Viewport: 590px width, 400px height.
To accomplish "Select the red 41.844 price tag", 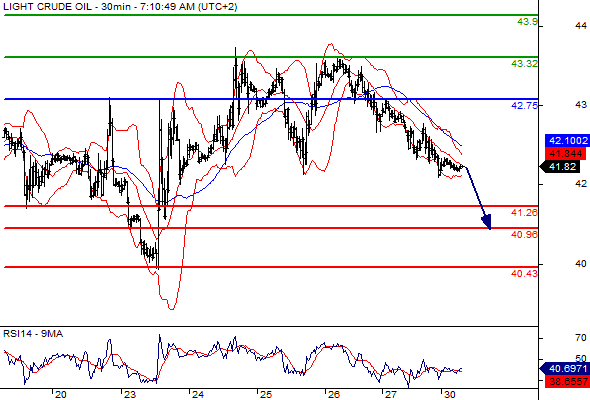I will point(567,154).
